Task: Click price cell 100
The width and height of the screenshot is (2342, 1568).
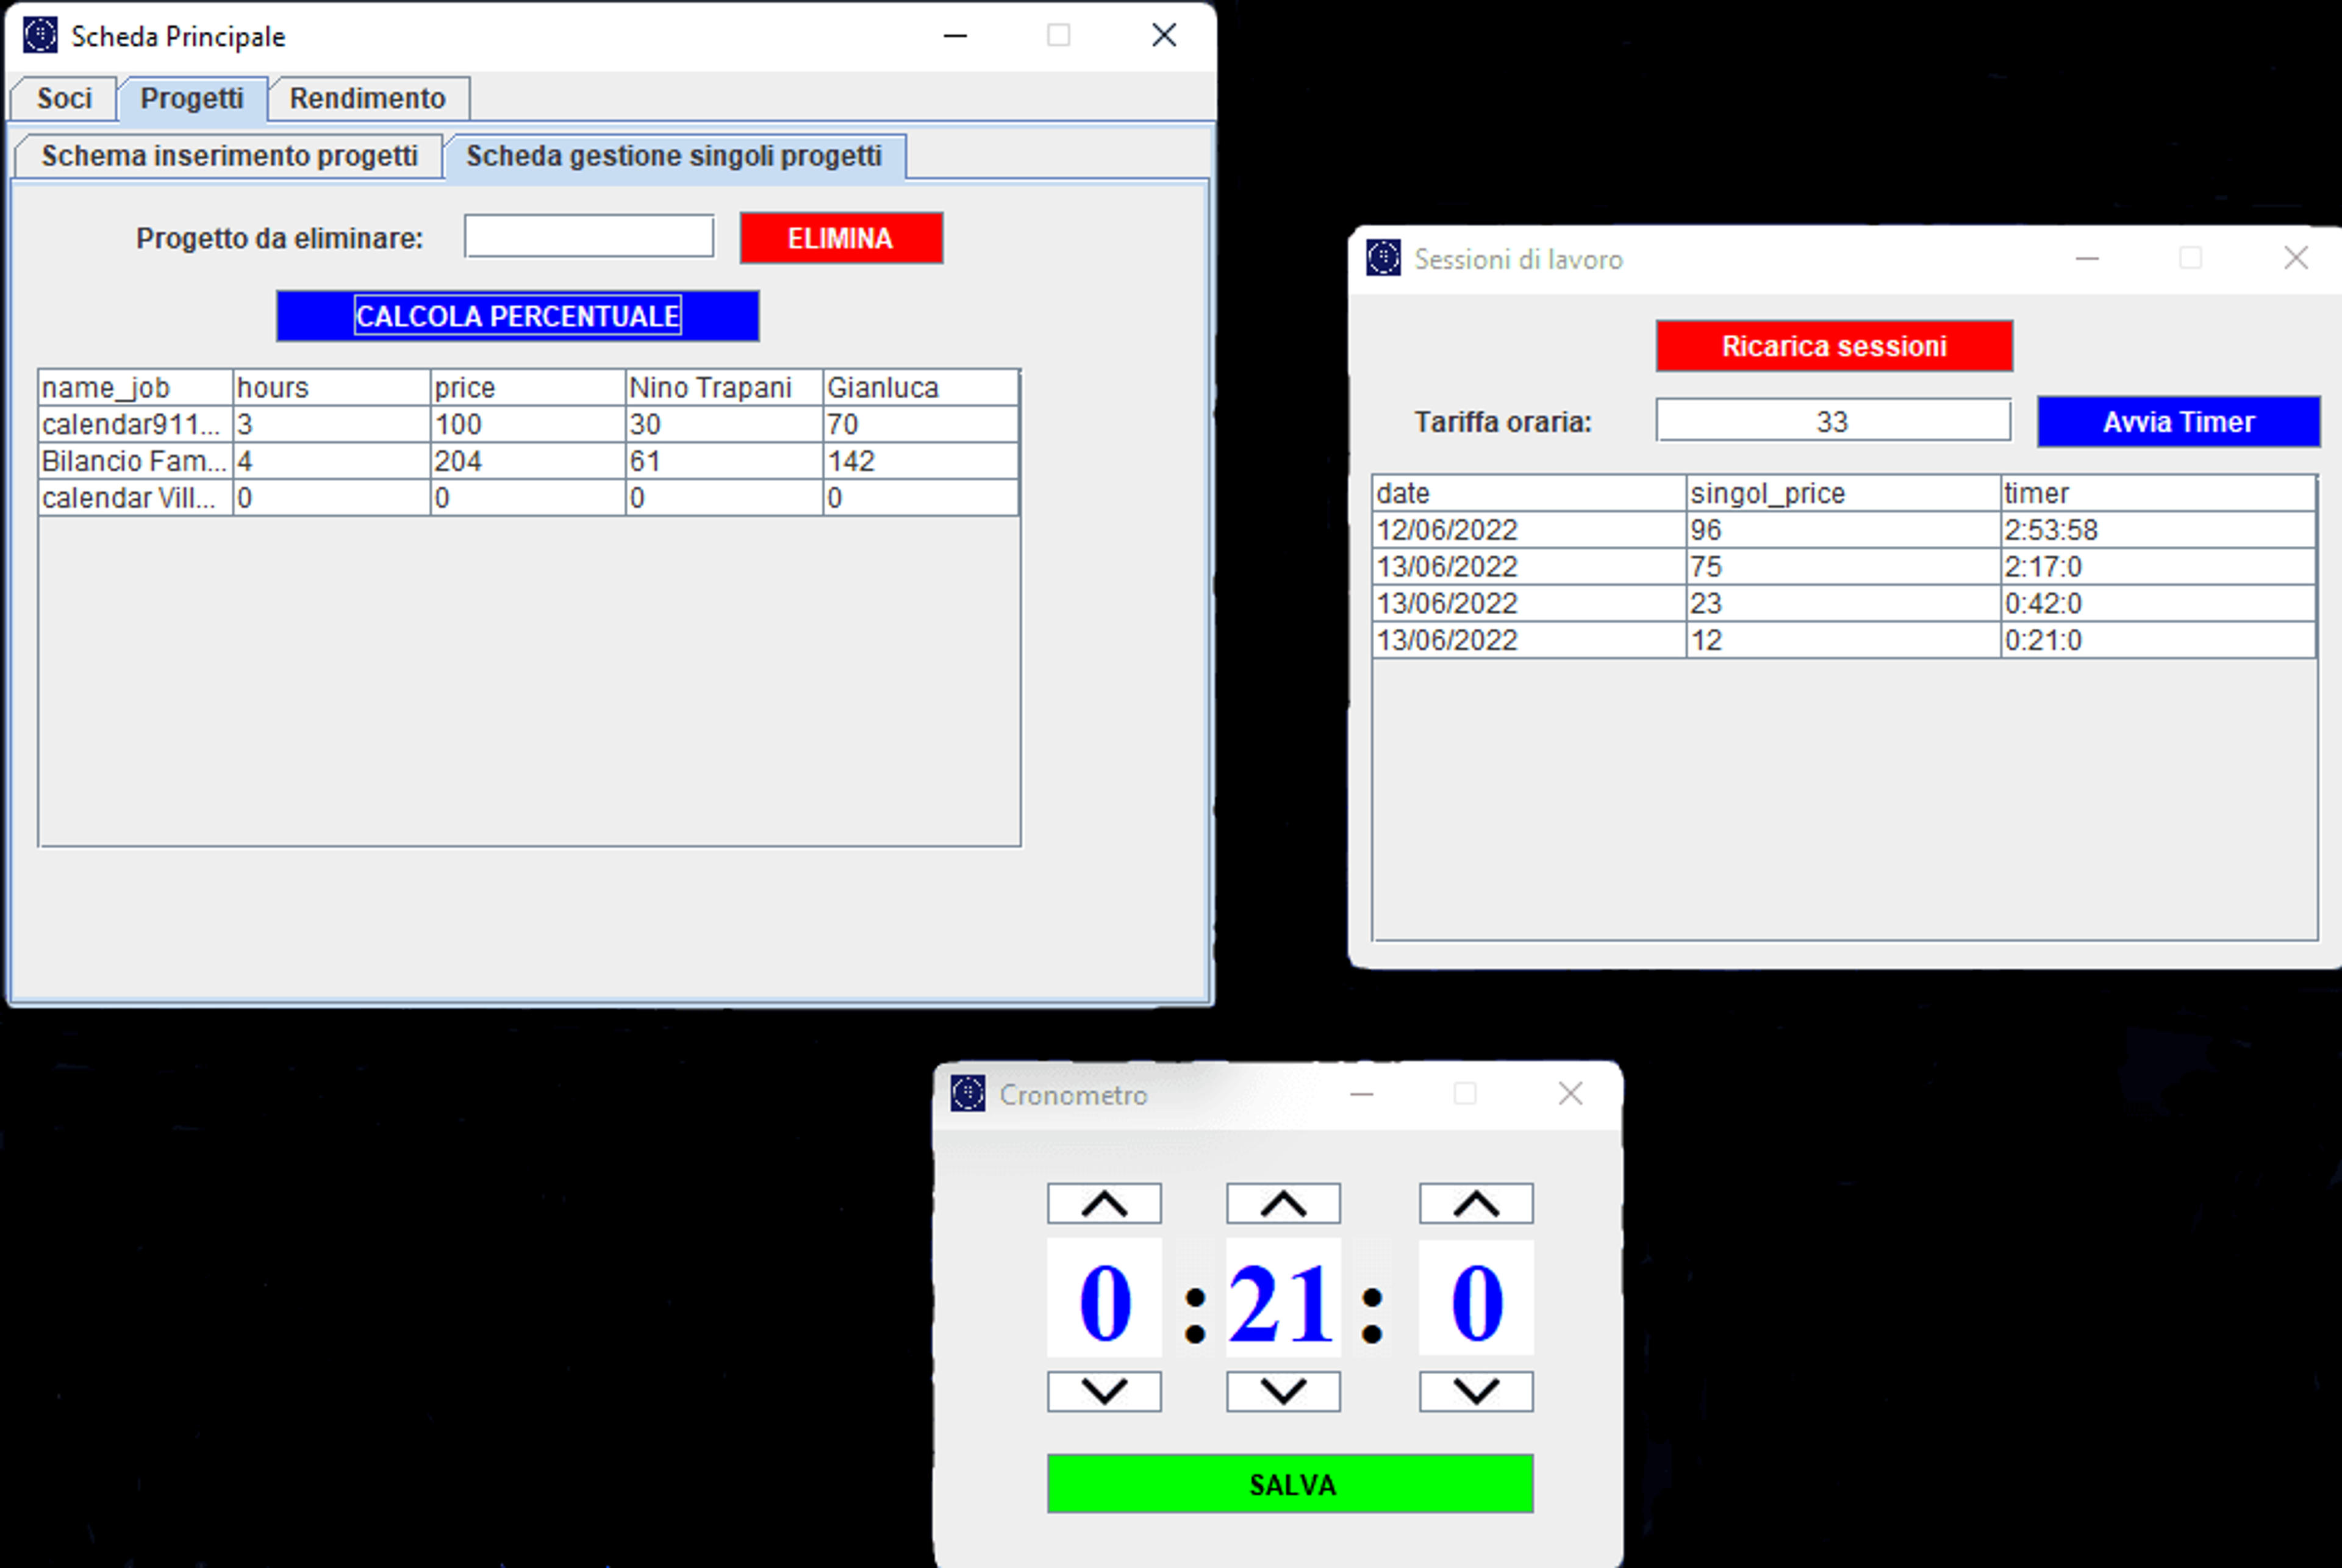Action: 528,424
